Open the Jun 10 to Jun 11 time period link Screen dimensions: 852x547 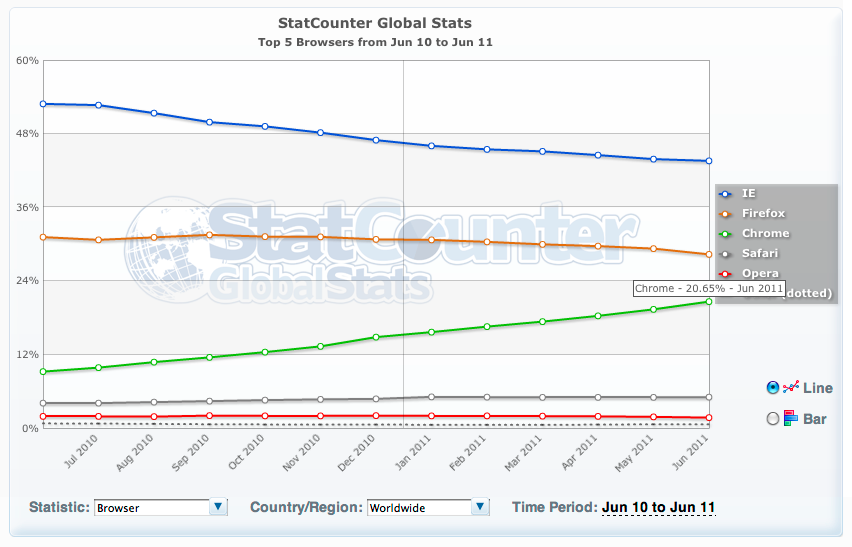658,508
